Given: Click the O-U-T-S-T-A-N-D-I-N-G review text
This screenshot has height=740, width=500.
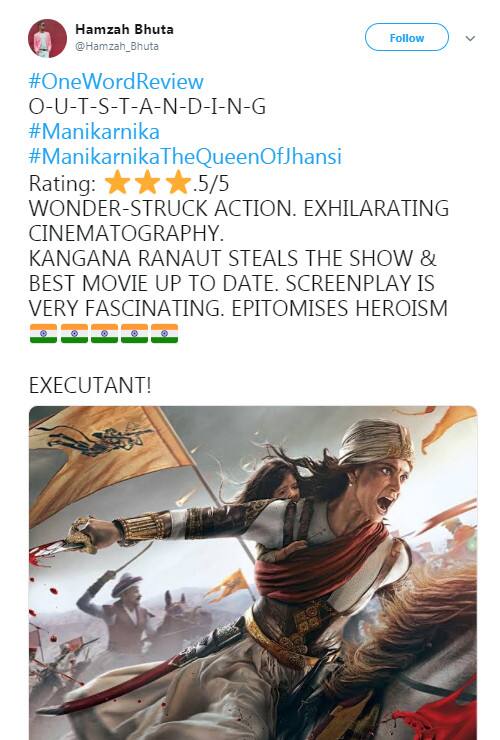Looking at the screenshot, I should point(147,107).
